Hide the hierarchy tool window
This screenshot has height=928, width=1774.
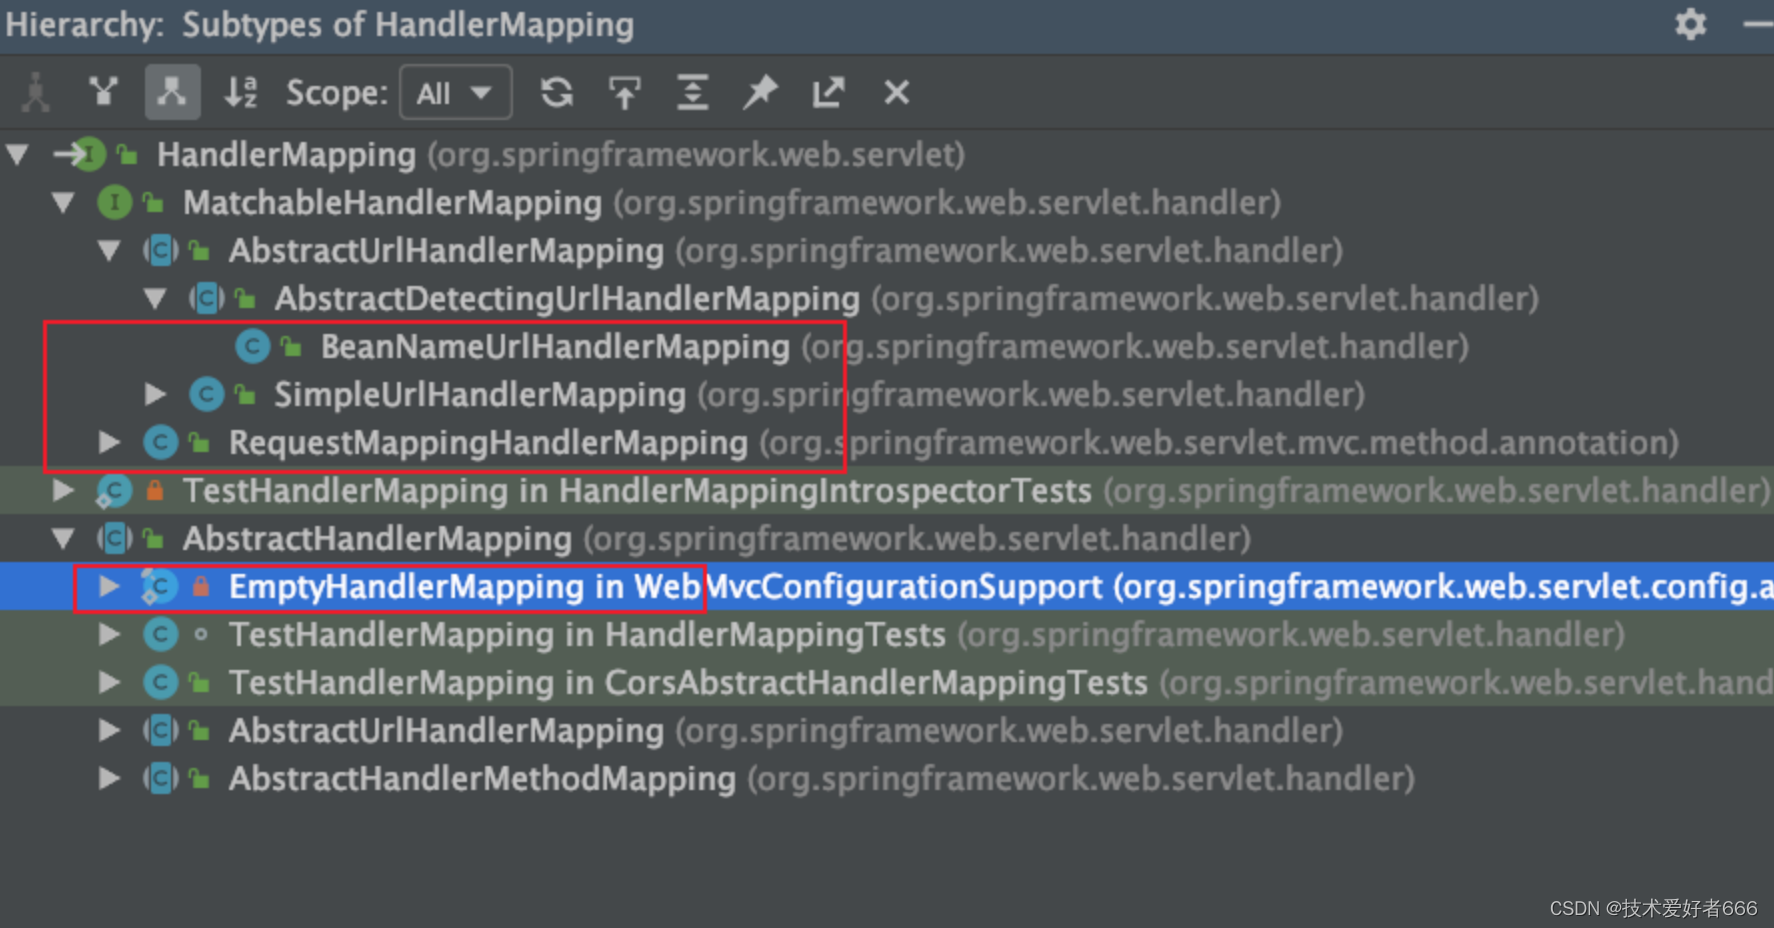pyautogui.click(x=1757, y=24)
